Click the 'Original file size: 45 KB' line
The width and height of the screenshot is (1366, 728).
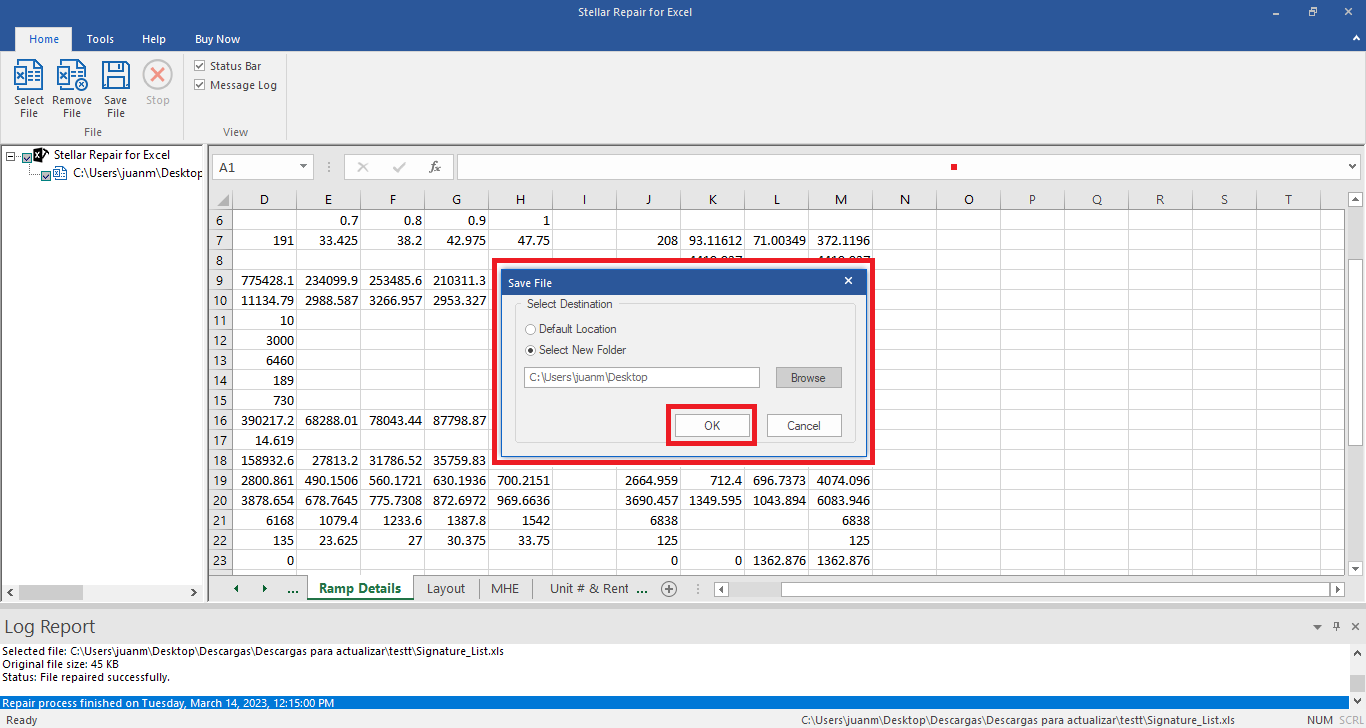61,664
